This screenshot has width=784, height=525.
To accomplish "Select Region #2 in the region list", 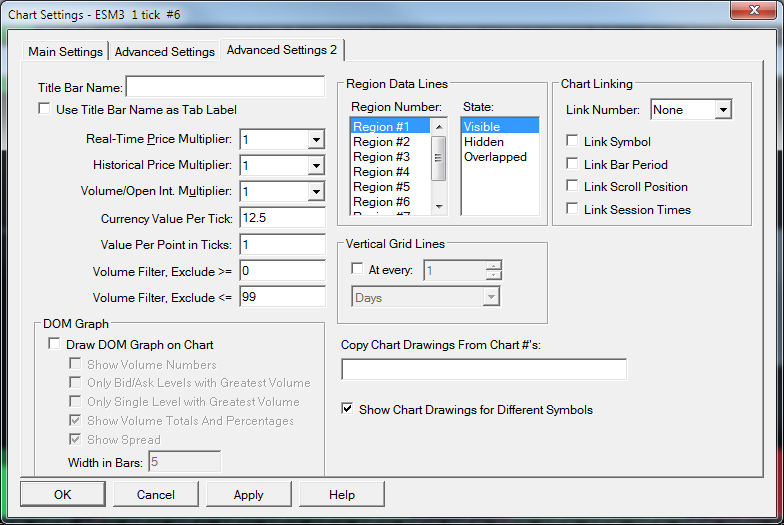I will click(390, 142).
